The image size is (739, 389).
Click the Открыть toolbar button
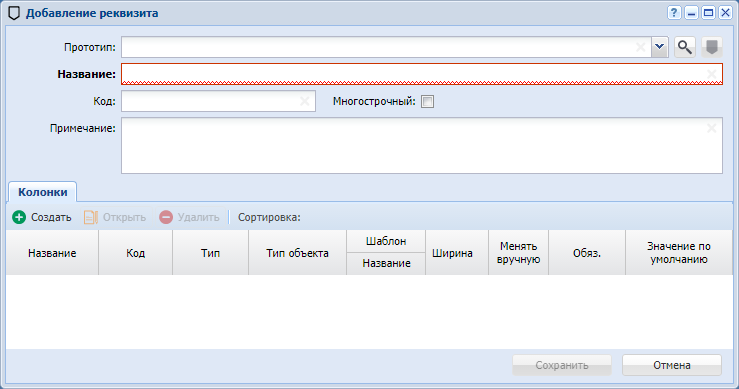tap(115, 217)
